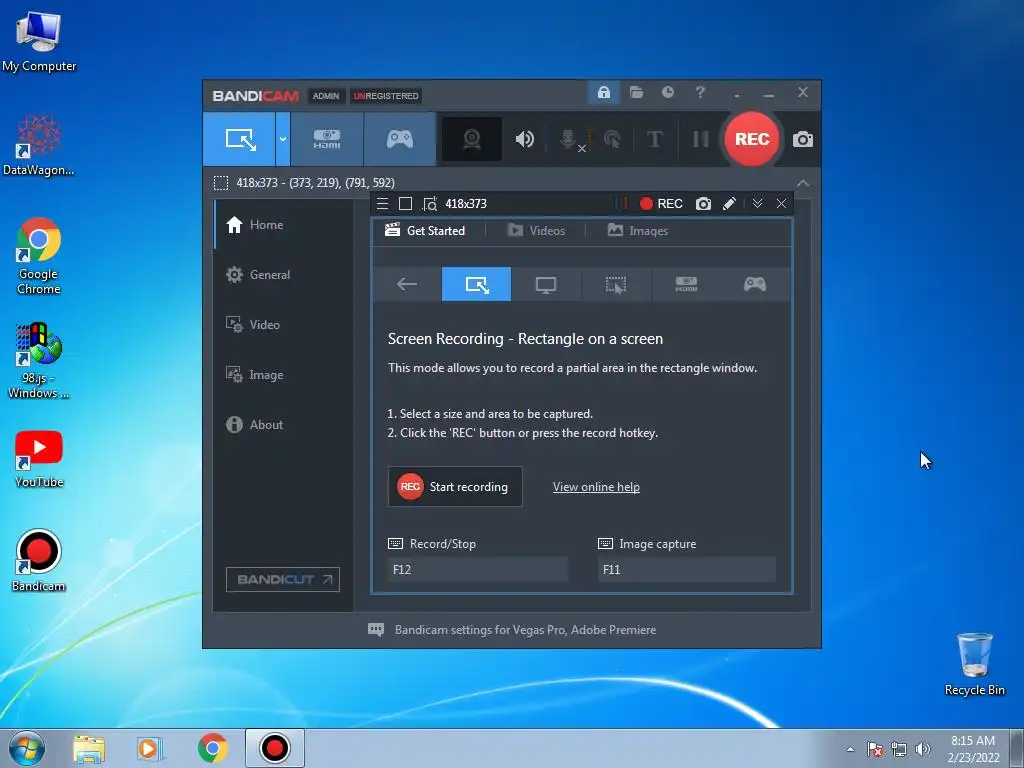This screenshot has height=768, width=1024.
Task: Open the scheduled recording clock icon
Action: 667,92
